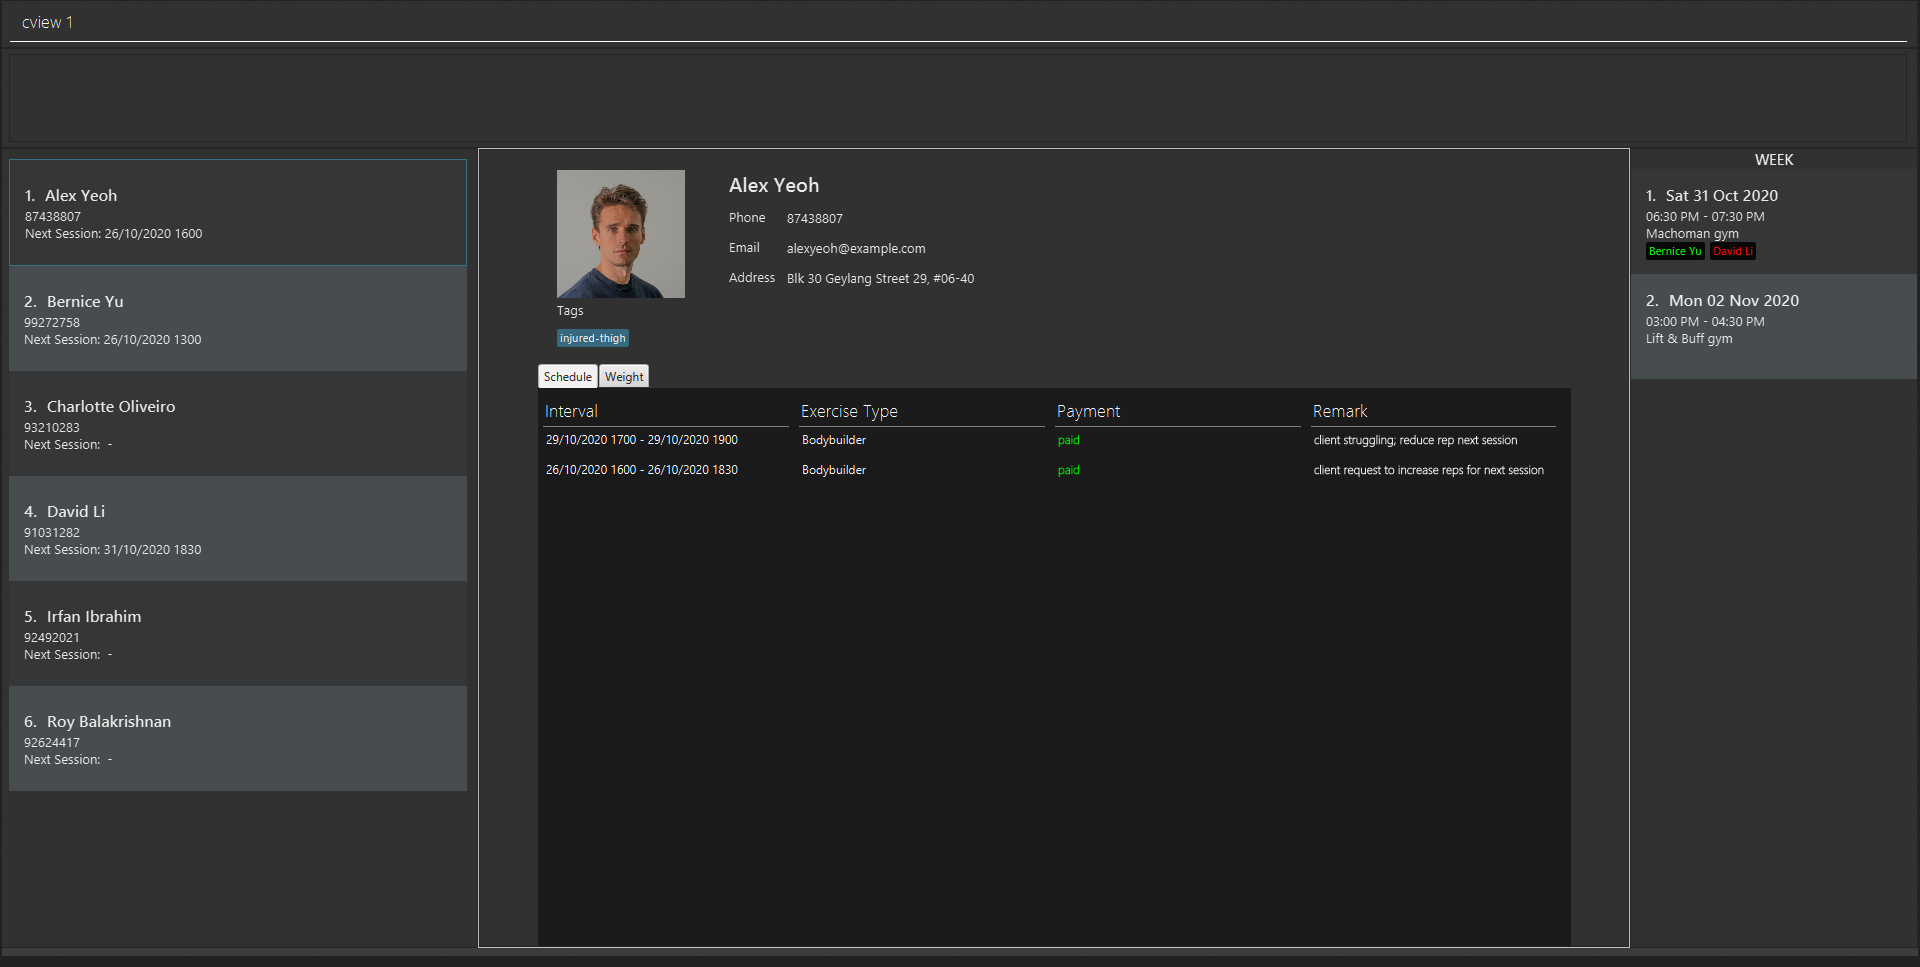The image size is (1920, 967).
Task: Click the Lift & Buff gym location text
Action: (x=1689, y=339)
